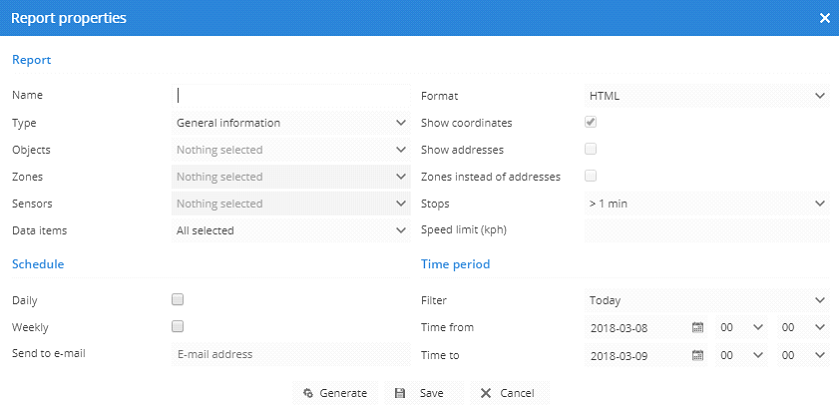The width and height of the screenshot is (839, 416).
Task: Click the report Name input field
Action: [x=290, y=95]
